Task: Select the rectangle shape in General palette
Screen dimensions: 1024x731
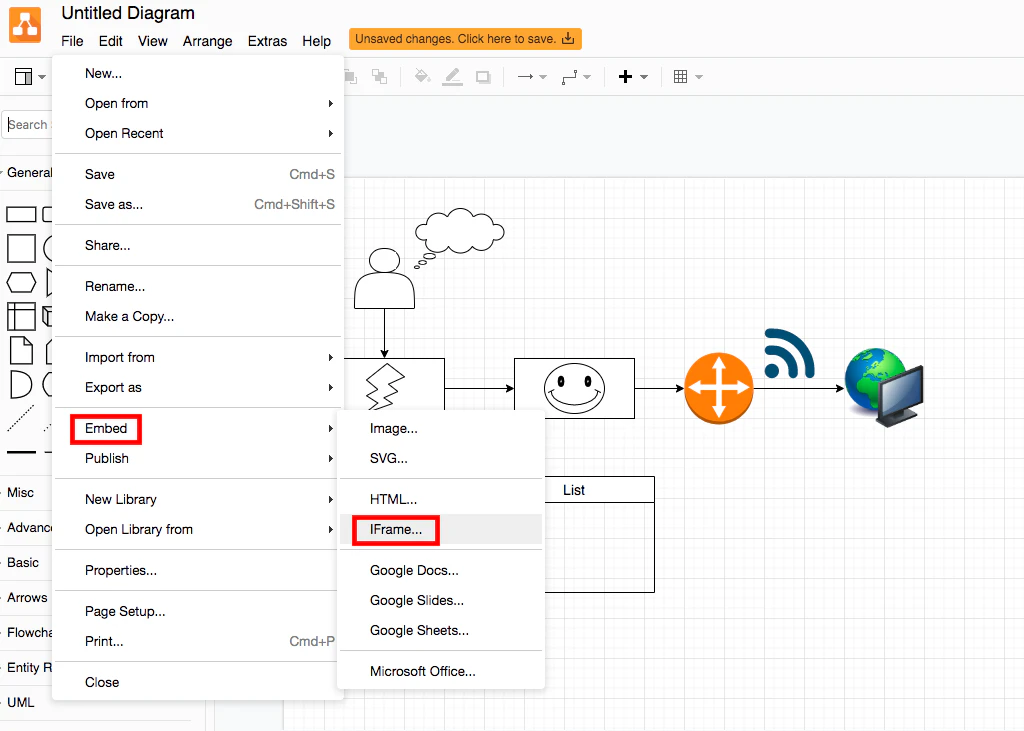Action: click(x=21, y=214)
